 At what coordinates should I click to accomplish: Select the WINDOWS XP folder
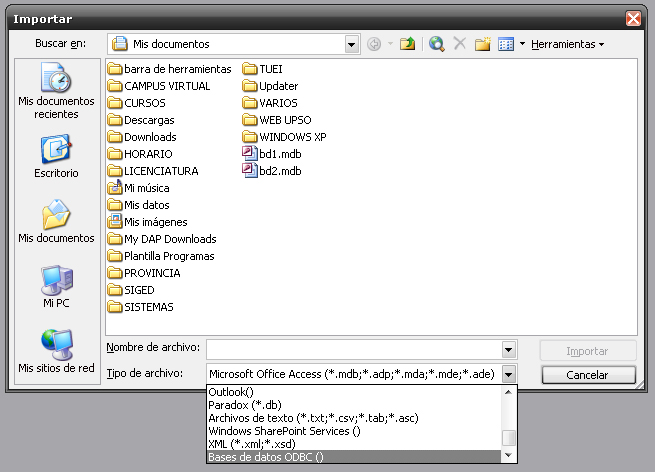point(284,137)
